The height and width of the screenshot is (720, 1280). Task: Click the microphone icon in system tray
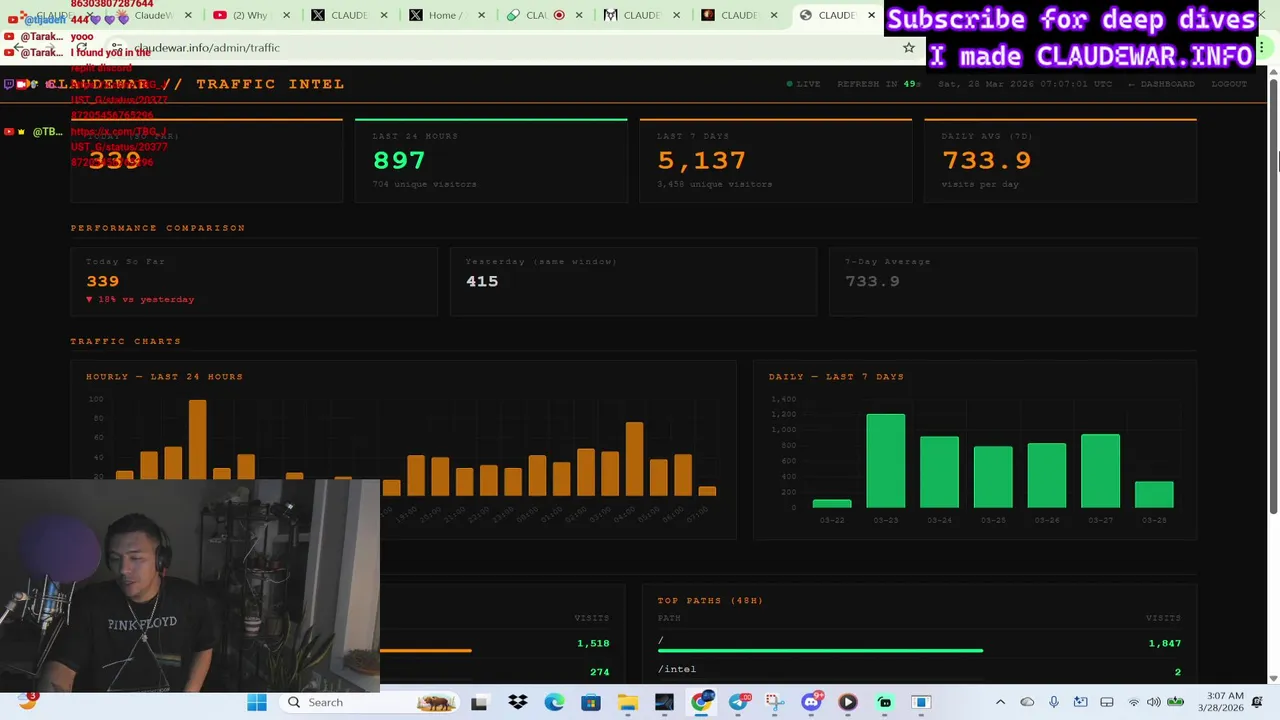tap(1053, 702)
